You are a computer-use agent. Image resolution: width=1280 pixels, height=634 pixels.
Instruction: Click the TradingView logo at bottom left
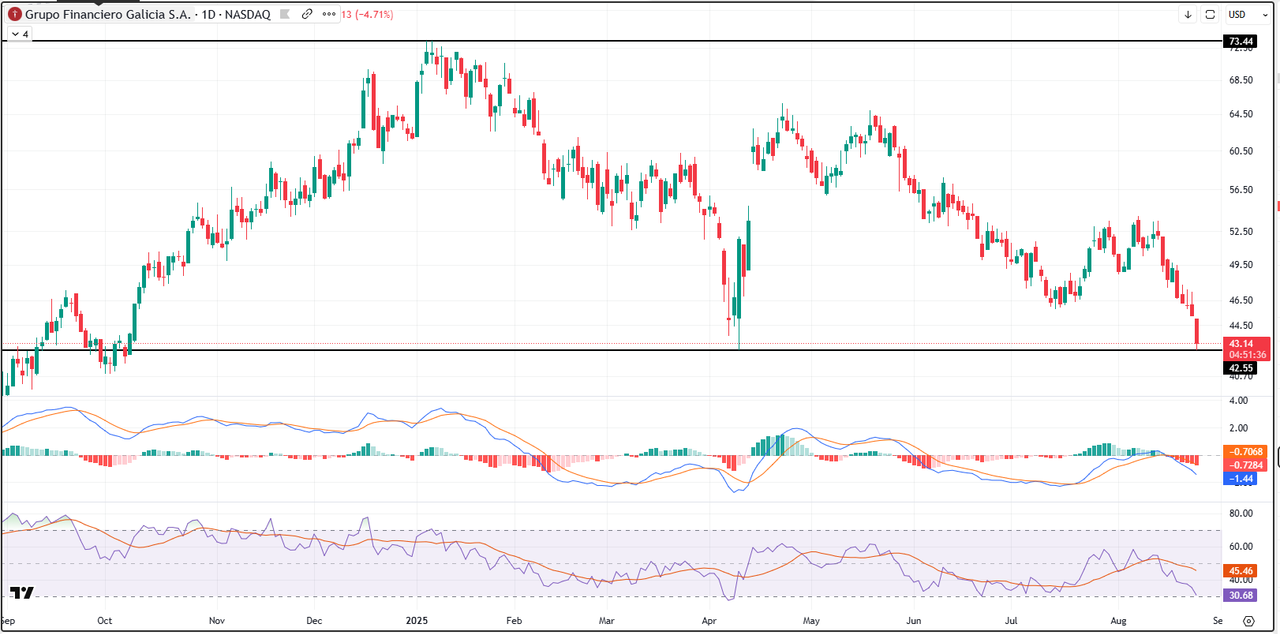22,593
